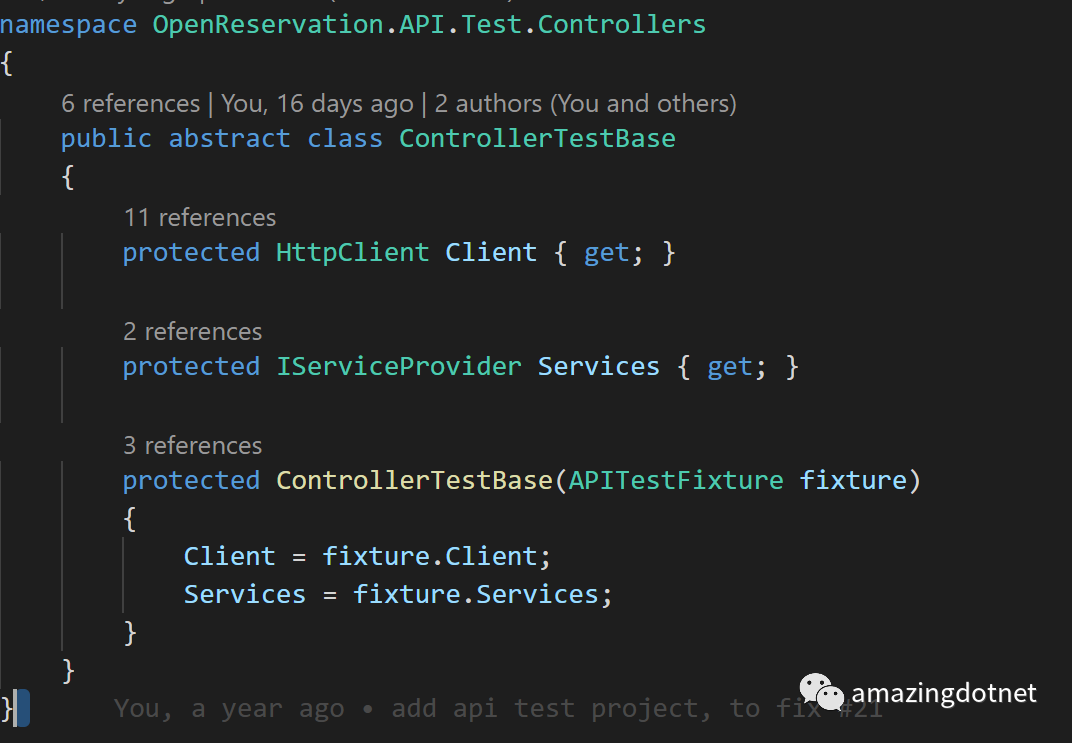The width and height of the screenshot is (1072, 743).
Task: Click the IServiceProvider type name
Action: click(x=398, y=367)
